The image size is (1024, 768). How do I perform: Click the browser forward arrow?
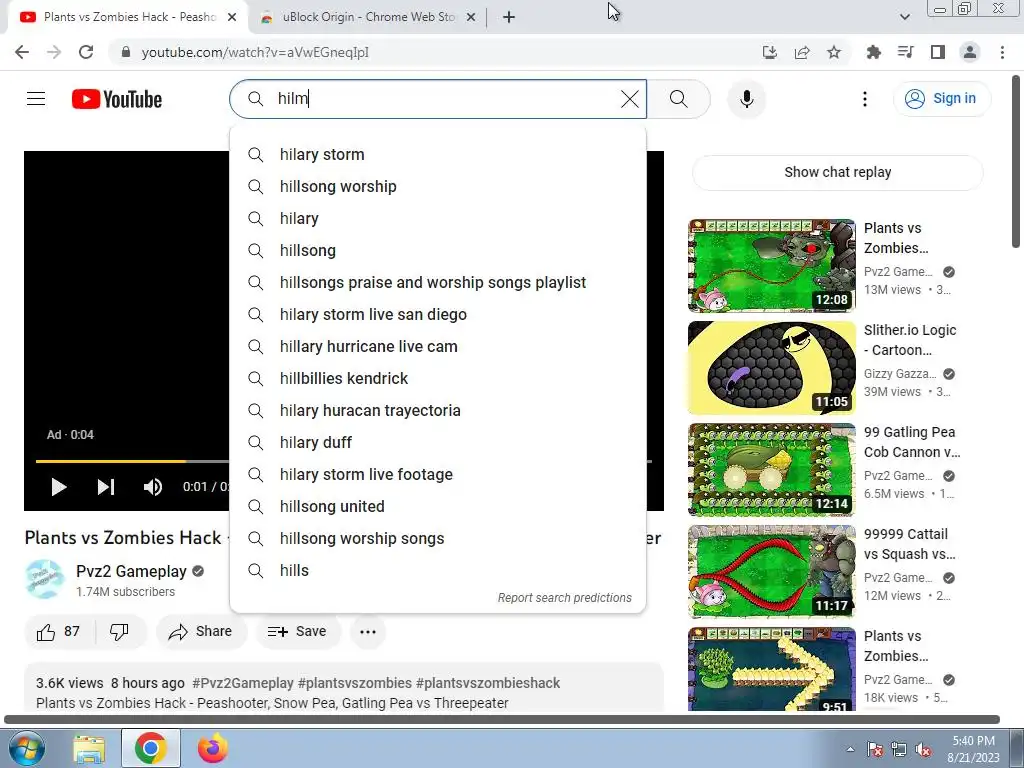coord(54,52)
